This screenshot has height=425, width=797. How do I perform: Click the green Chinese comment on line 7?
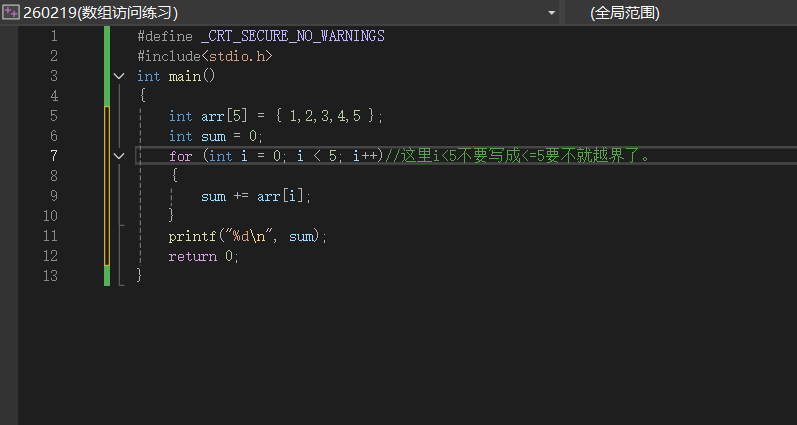click(x=517, y=156)
